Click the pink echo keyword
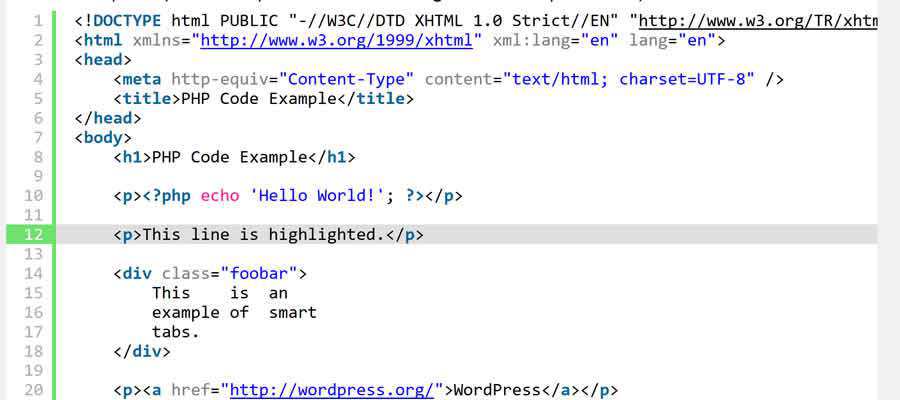 coord(220,195)
